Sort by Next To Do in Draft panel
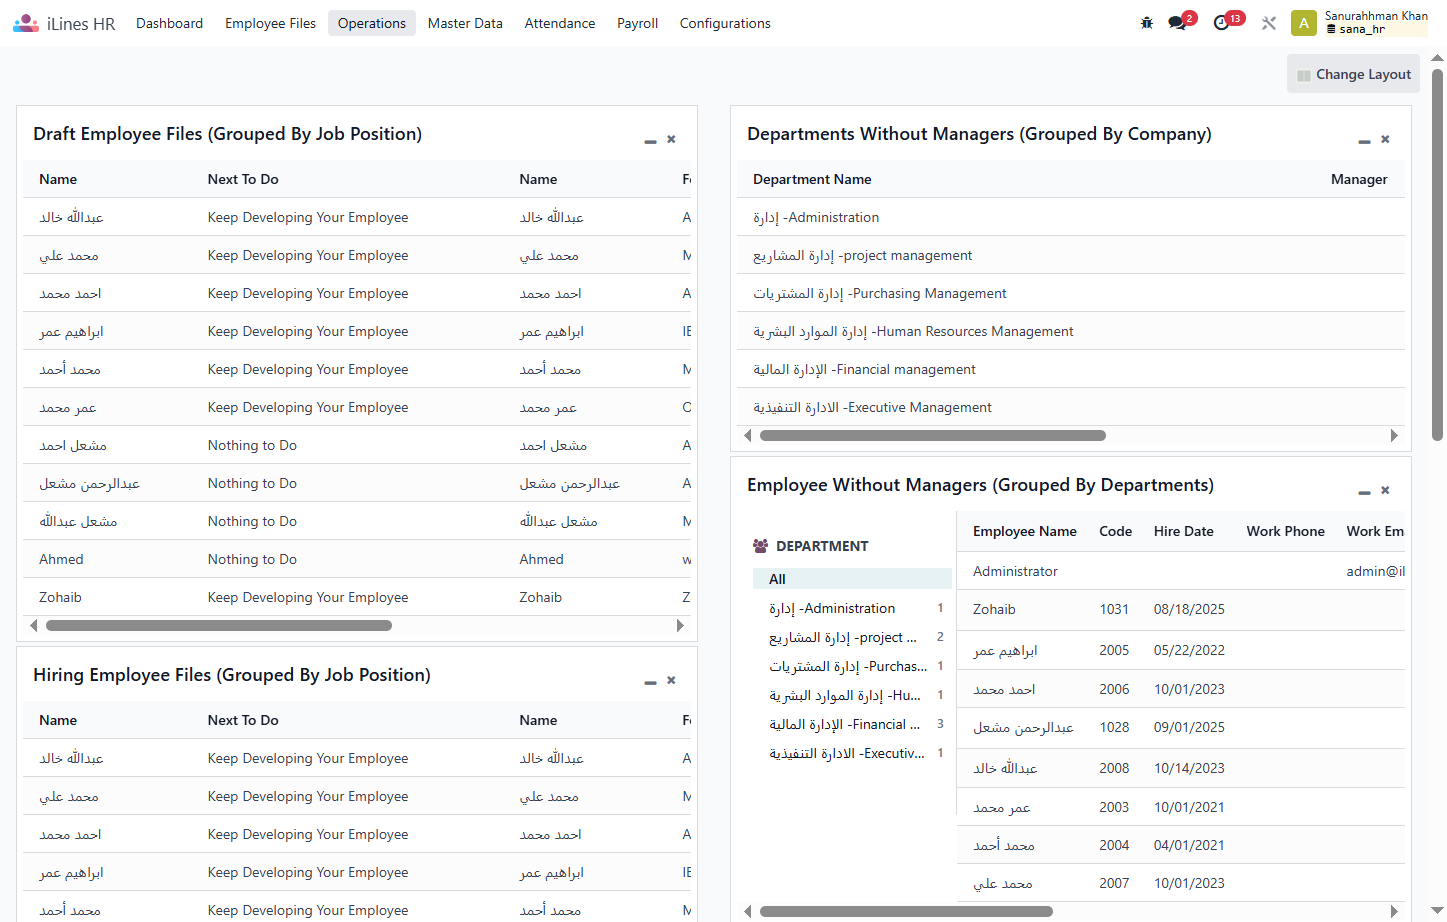The height and width of the screenshot is (922, 1447). pos(243,179)
